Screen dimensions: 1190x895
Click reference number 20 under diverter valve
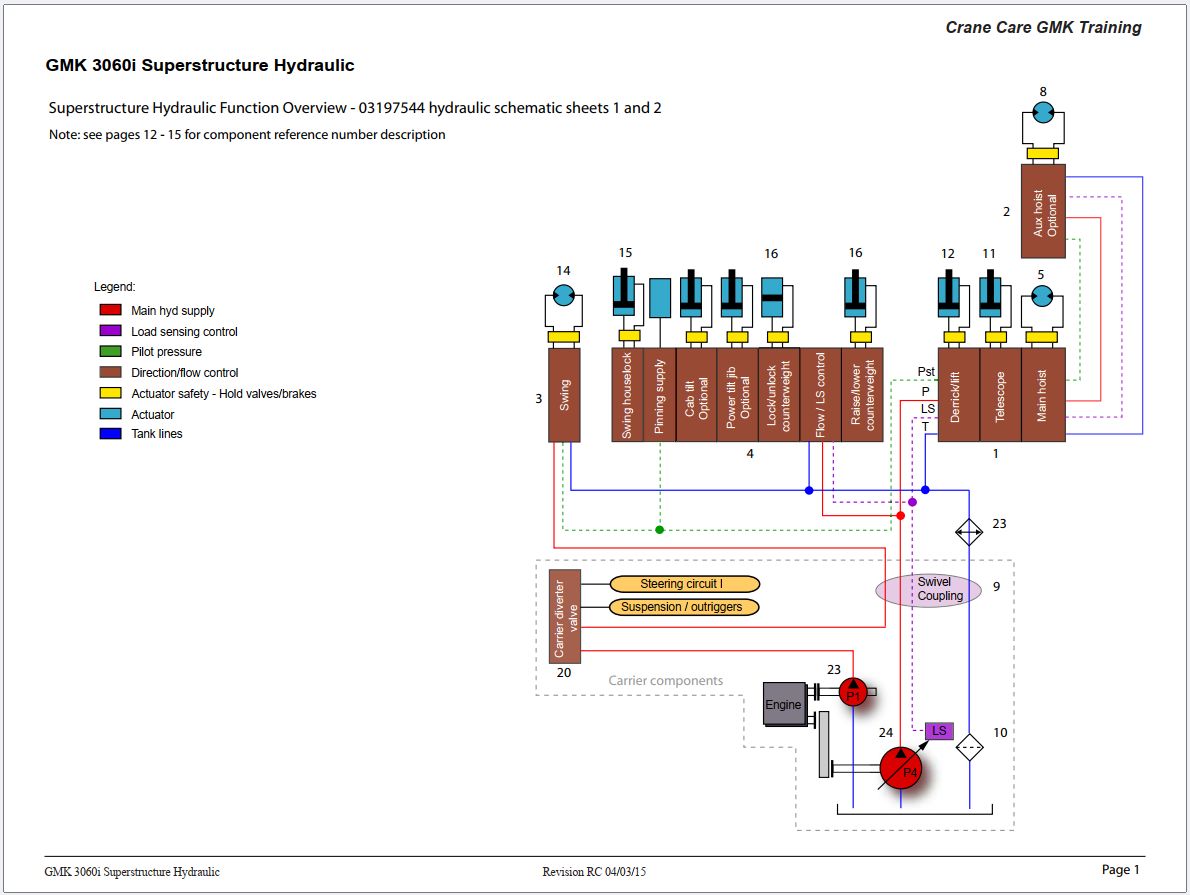tap(564, 673)
